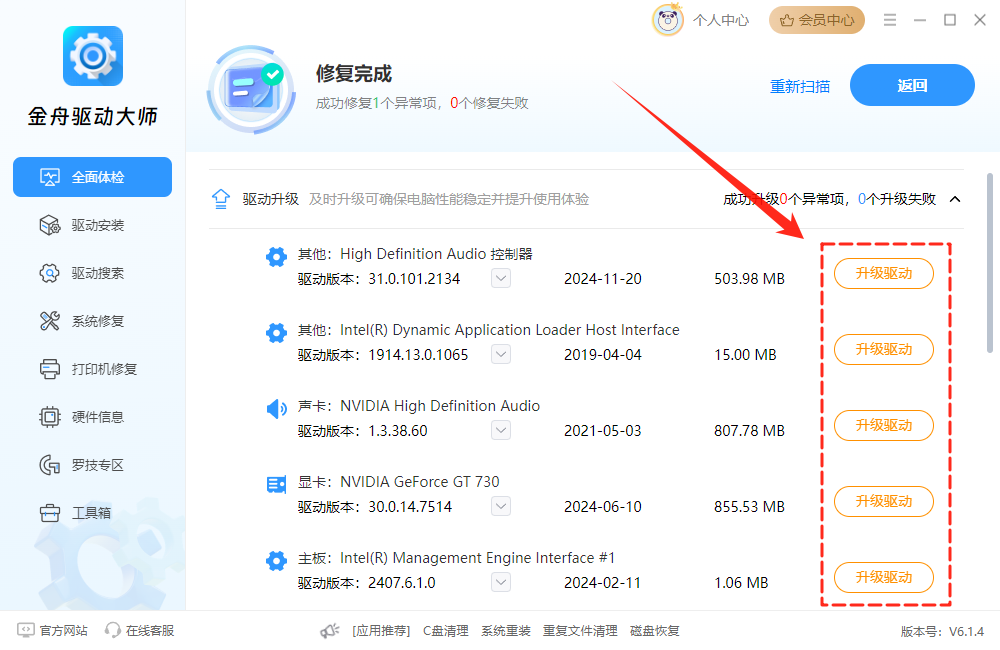This screenshot has width=1000, height=650.
Task: Upgrade the High Definition Audio 控制器 driver
Action: pos(884,274)
